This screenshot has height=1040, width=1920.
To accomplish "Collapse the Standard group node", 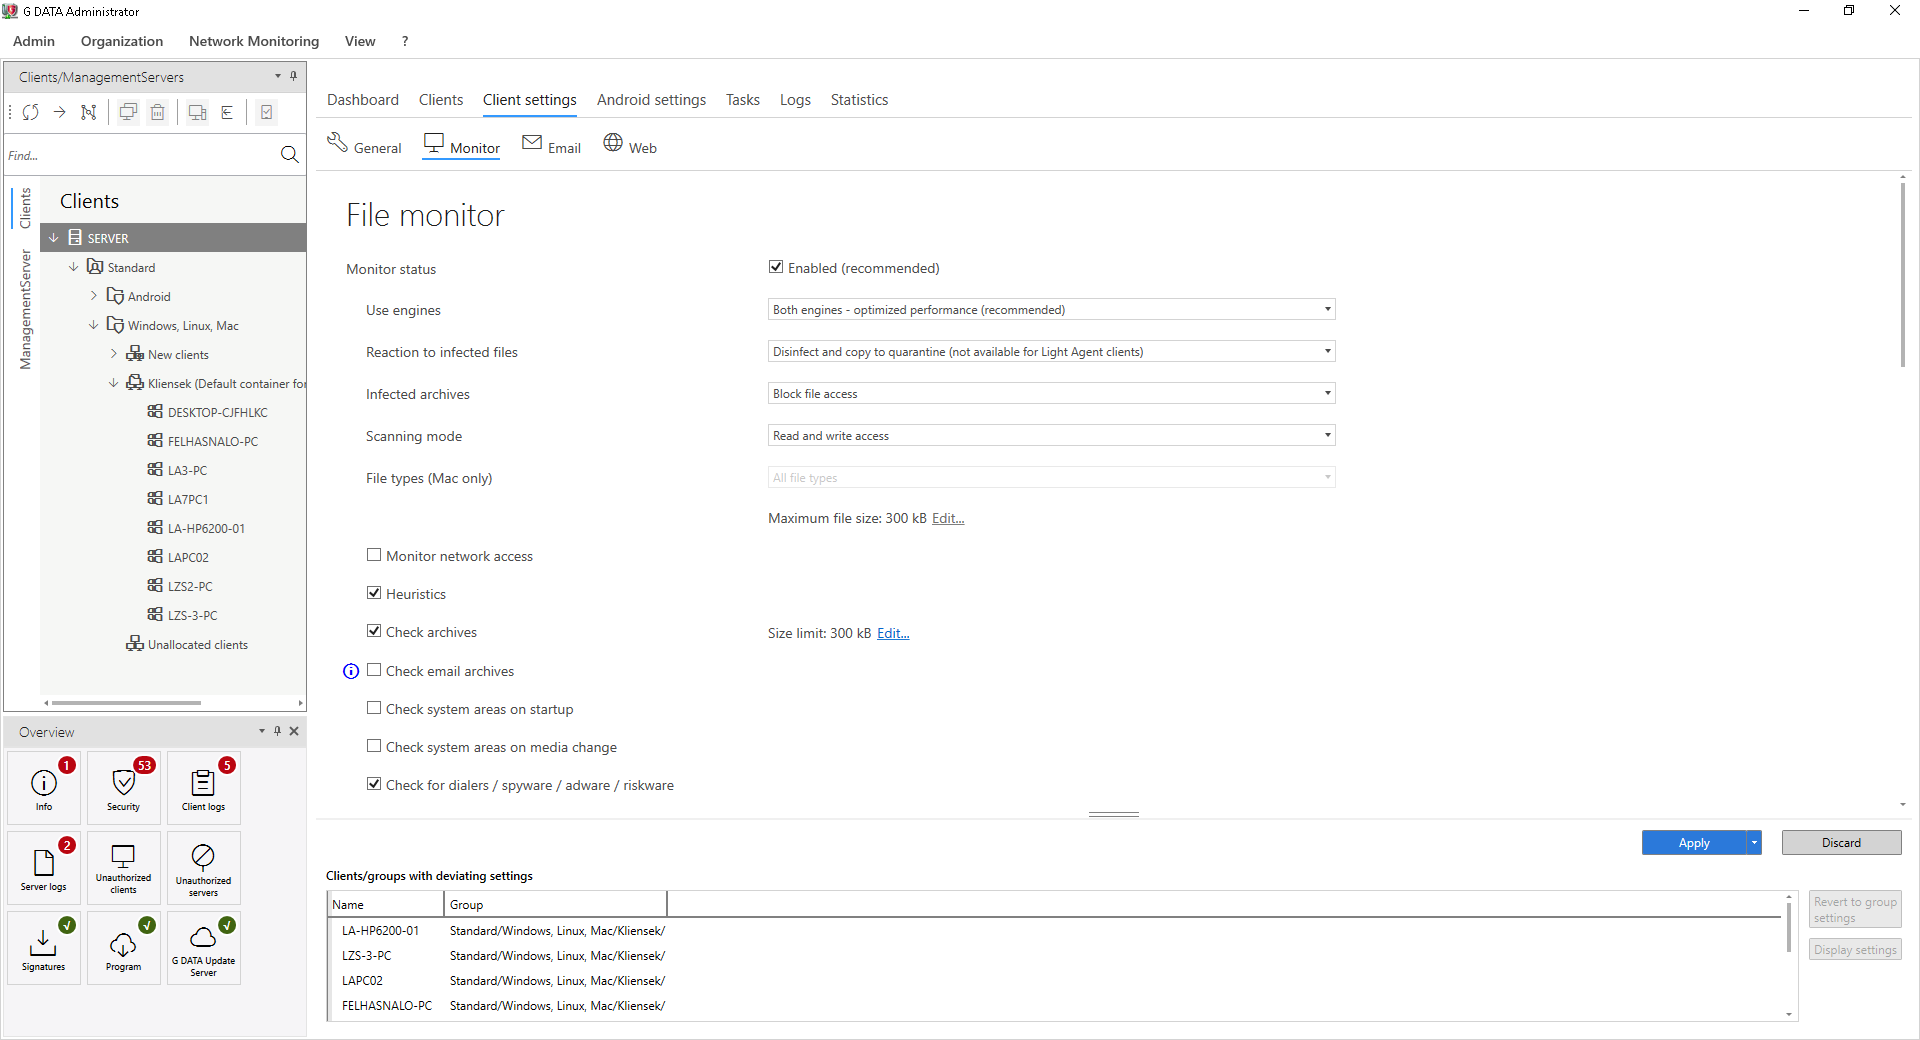I will tap(74, 267).
